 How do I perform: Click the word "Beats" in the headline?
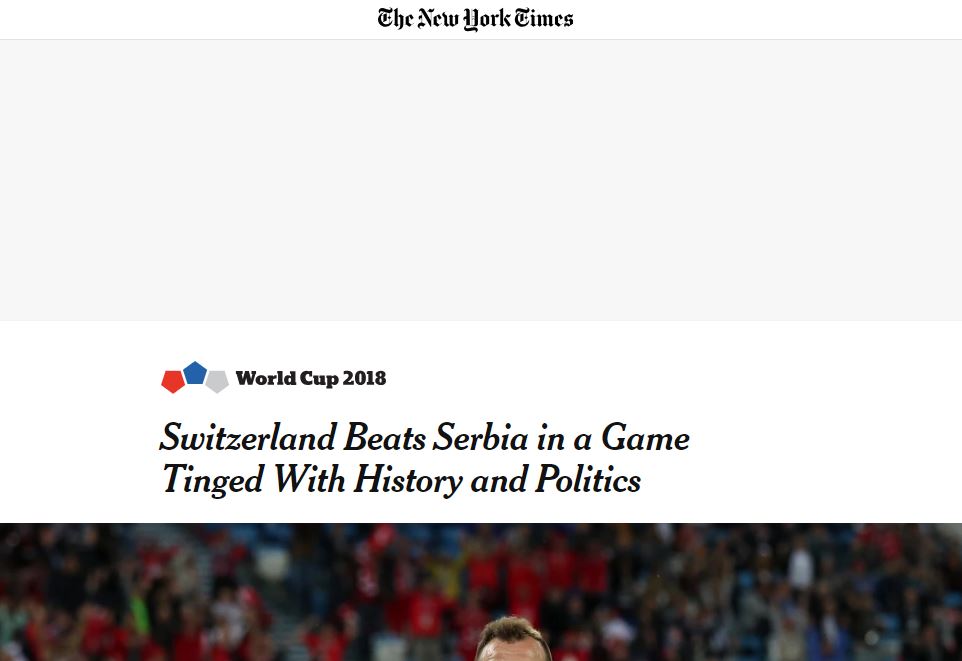pos(385,439)
